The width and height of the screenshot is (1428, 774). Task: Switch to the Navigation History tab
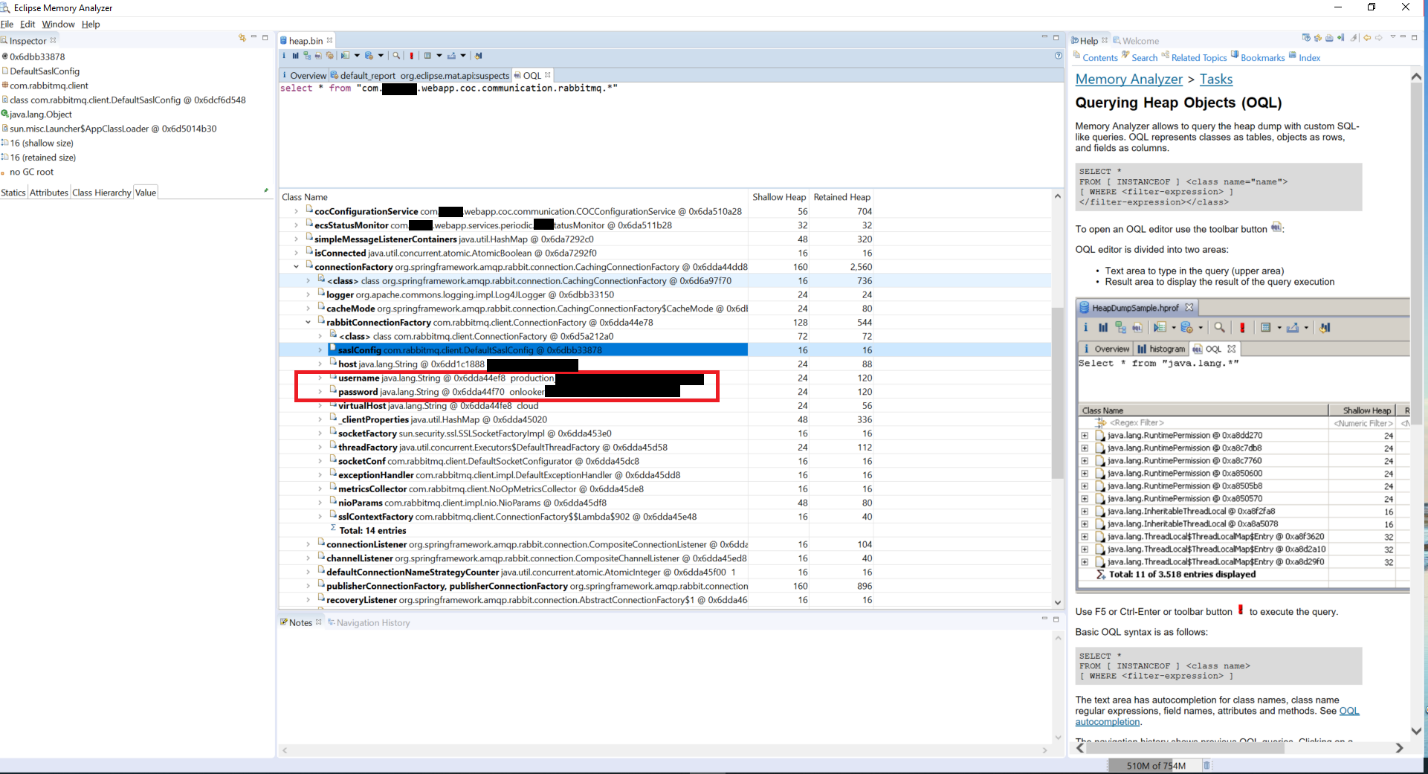[367, 622]
